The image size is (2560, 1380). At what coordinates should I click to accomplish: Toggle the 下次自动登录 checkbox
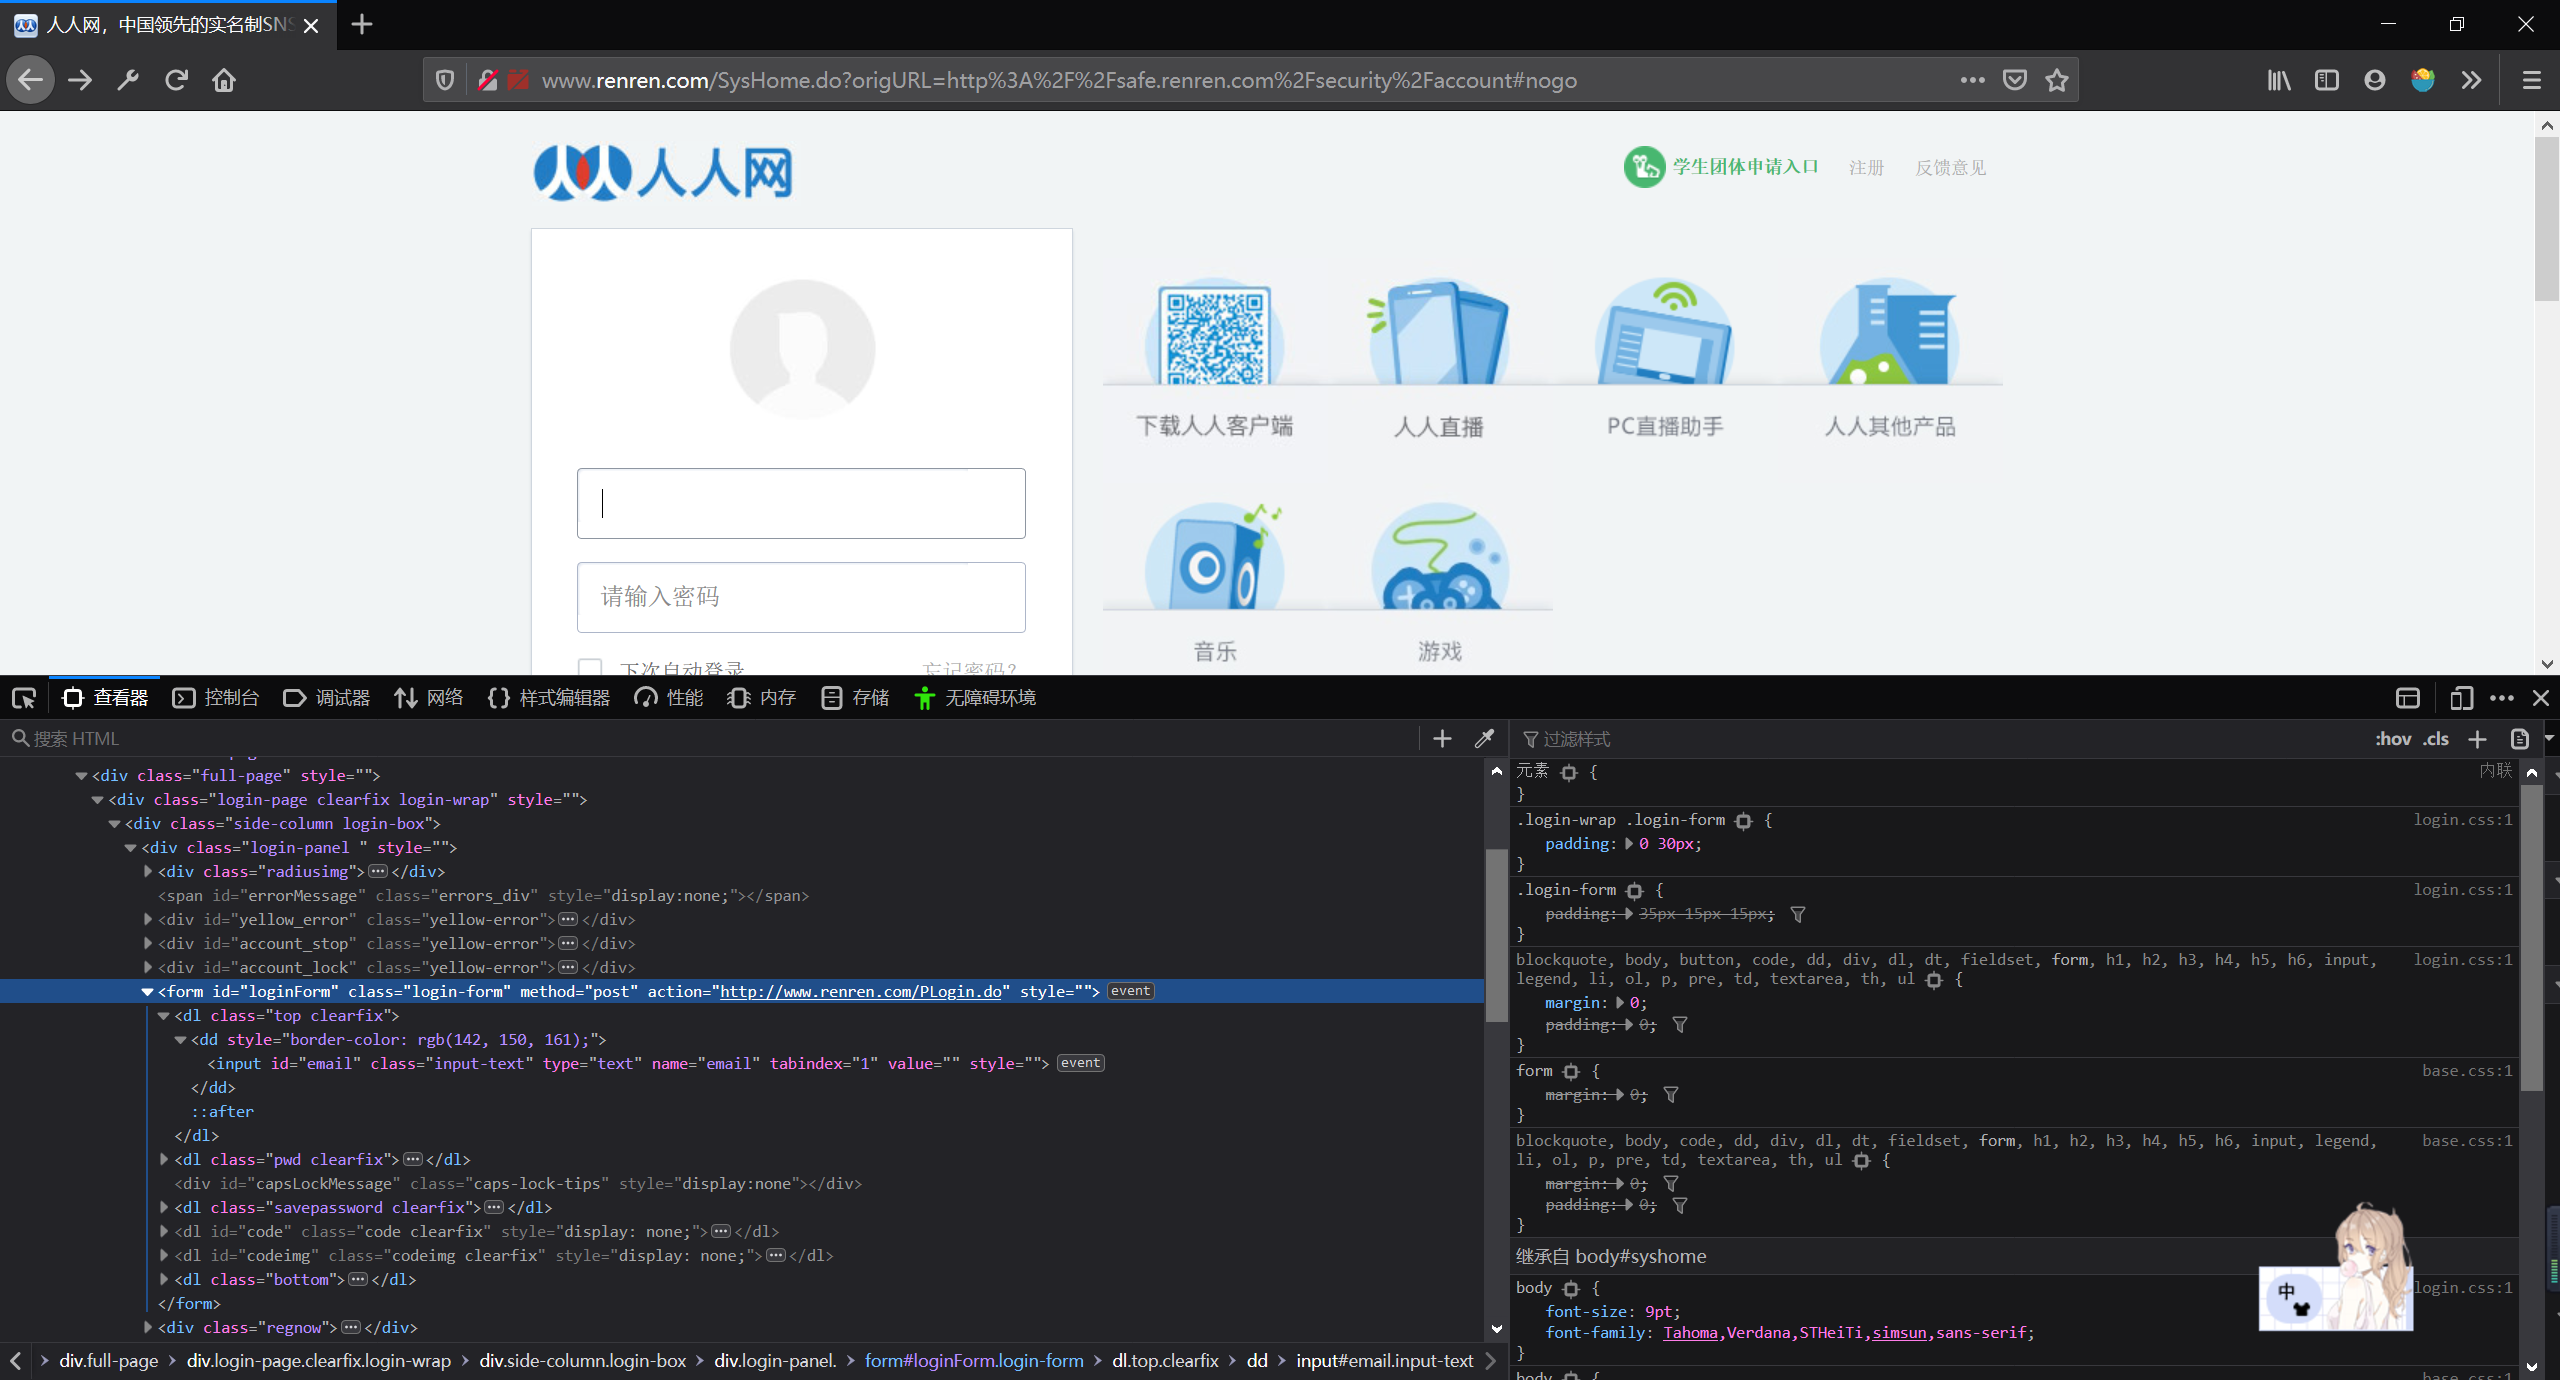tap(590, 667)
